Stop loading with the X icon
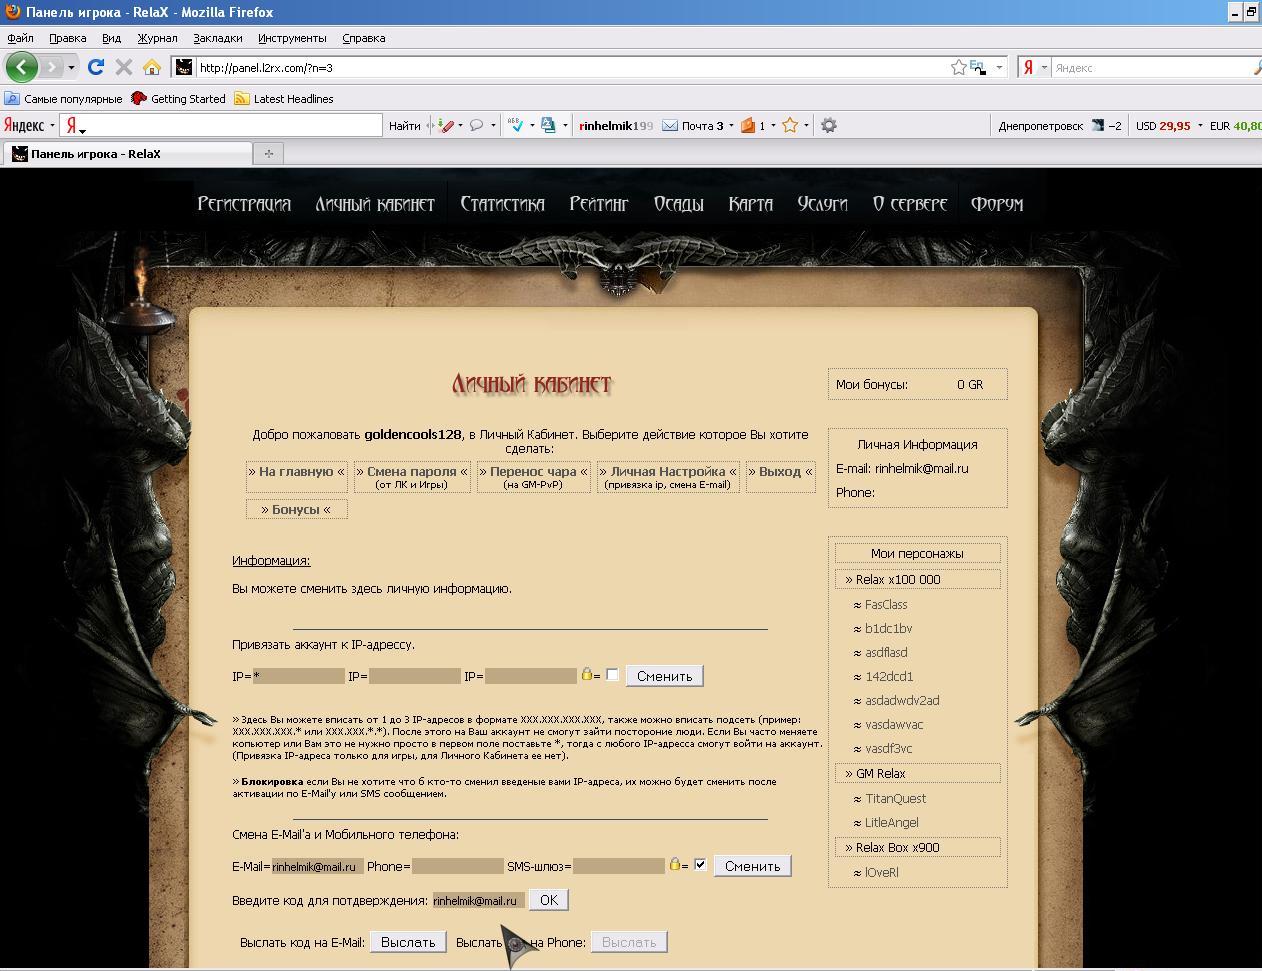Viewport: 1262px width, 971px height. (124, 67)
